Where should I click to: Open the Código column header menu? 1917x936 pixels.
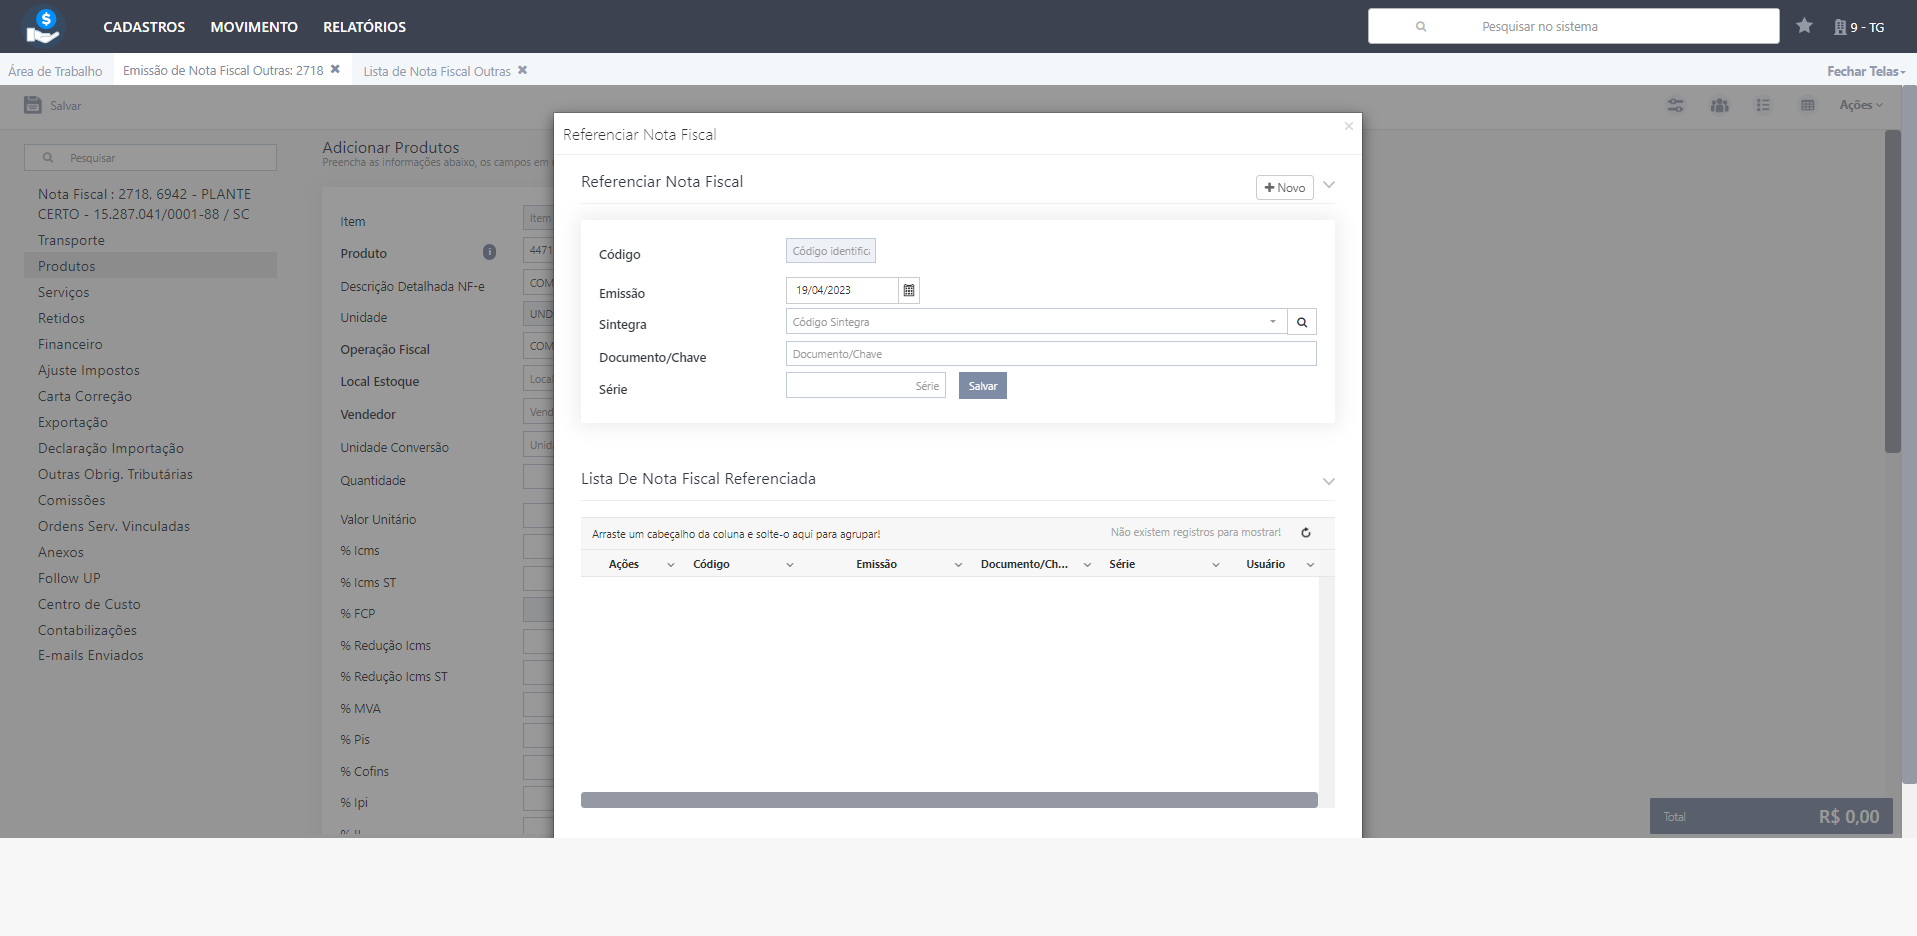(790, 565)
